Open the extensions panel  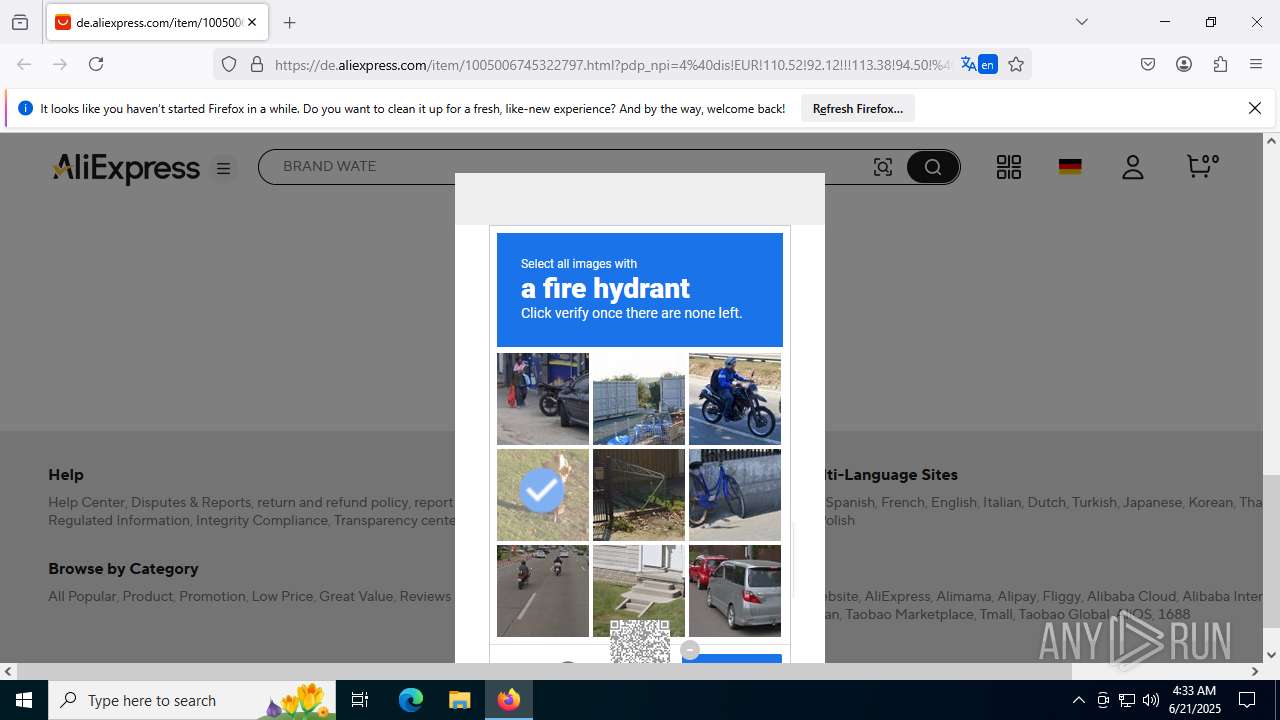(1220, 64)
